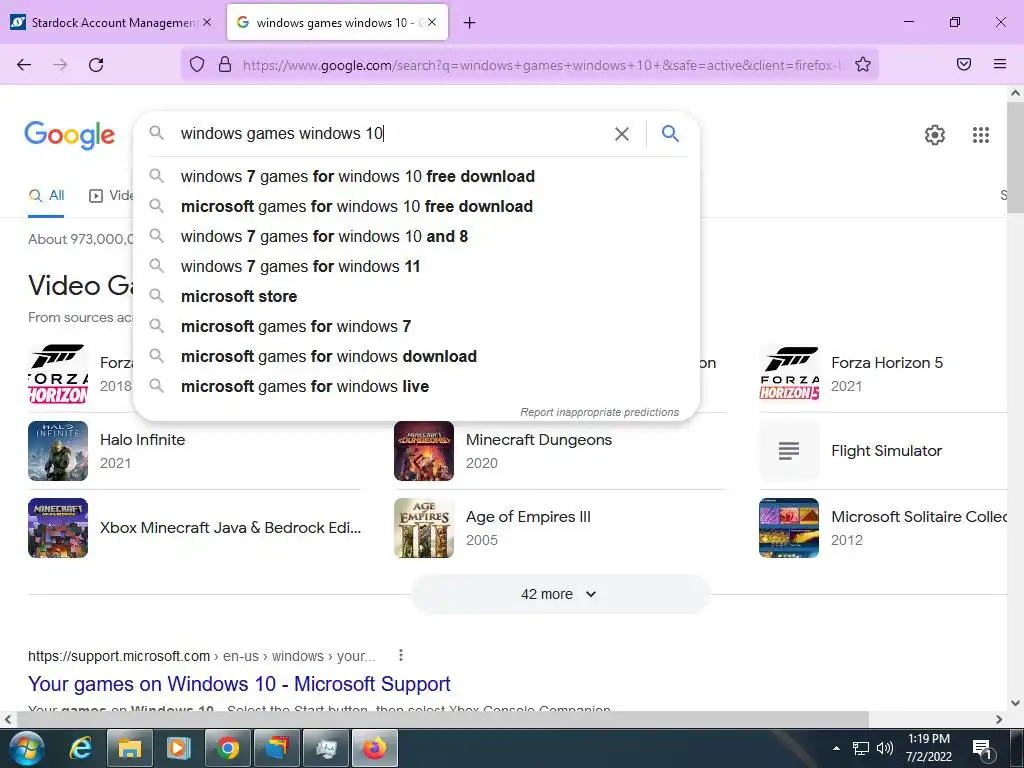Select the microsoft store suggestion
The height and width of the screenshot is (768, 1024).
tap(418, 296)
